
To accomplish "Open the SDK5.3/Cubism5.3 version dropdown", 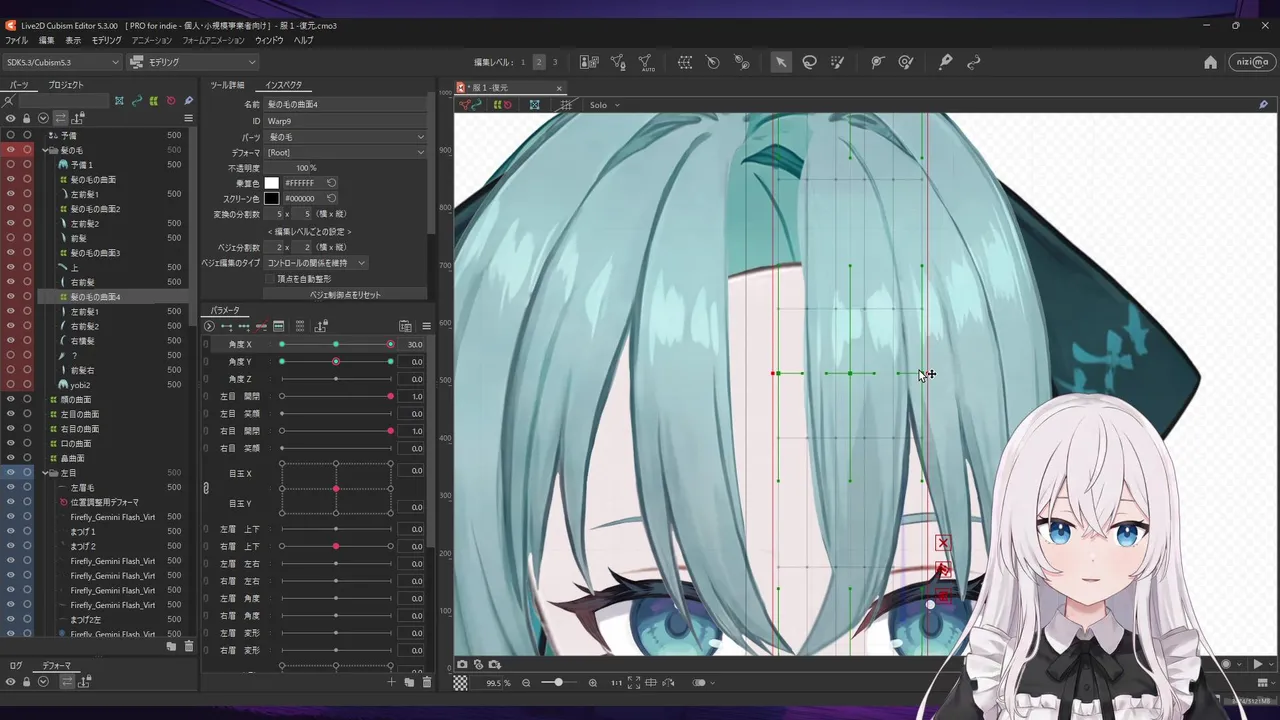I will click(62, 62).
